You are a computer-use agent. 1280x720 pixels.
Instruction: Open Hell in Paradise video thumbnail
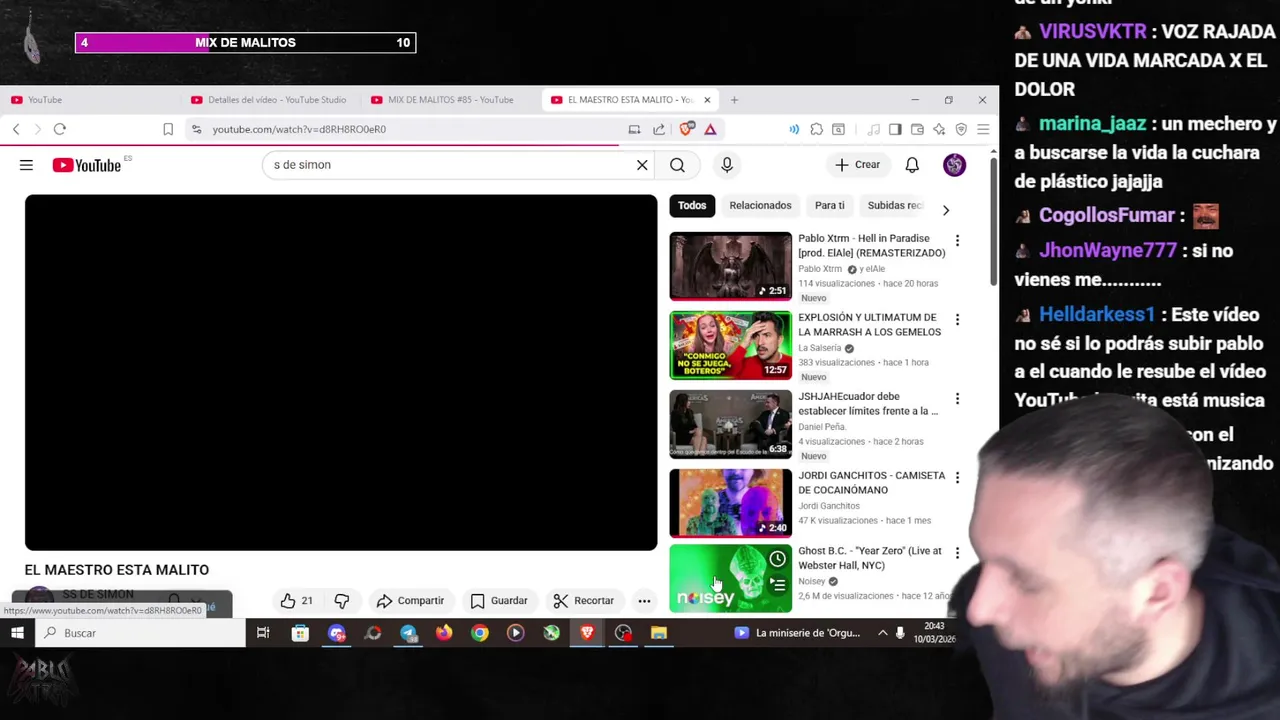point(730,266)
